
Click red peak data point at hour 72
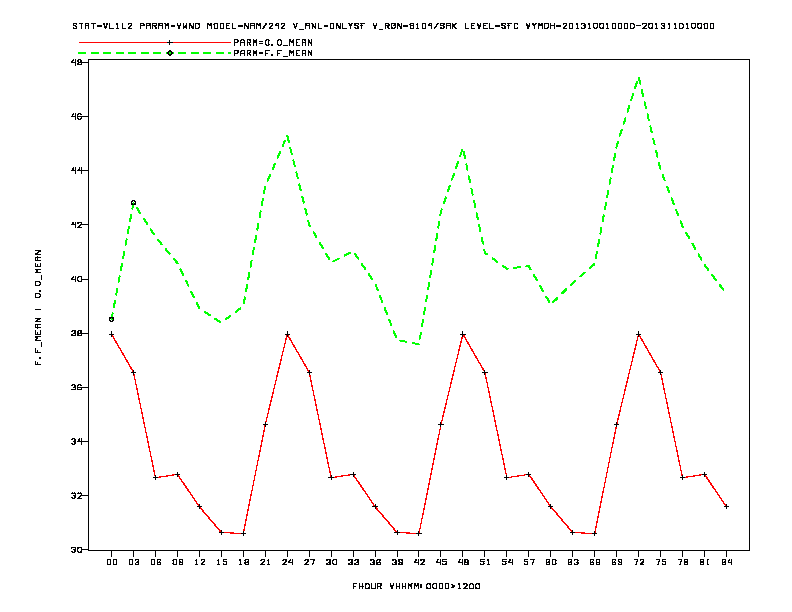tap(638, 334)
